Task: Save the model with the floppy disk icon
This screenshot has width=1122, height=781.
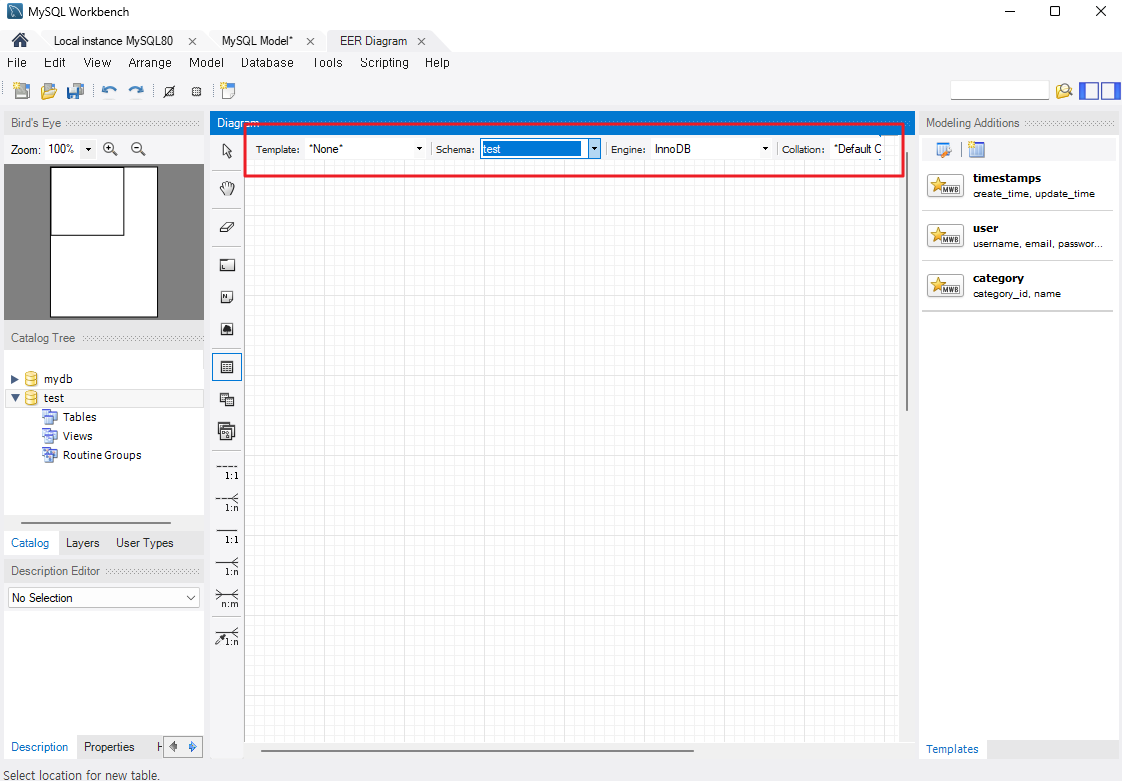Action: 75,91
